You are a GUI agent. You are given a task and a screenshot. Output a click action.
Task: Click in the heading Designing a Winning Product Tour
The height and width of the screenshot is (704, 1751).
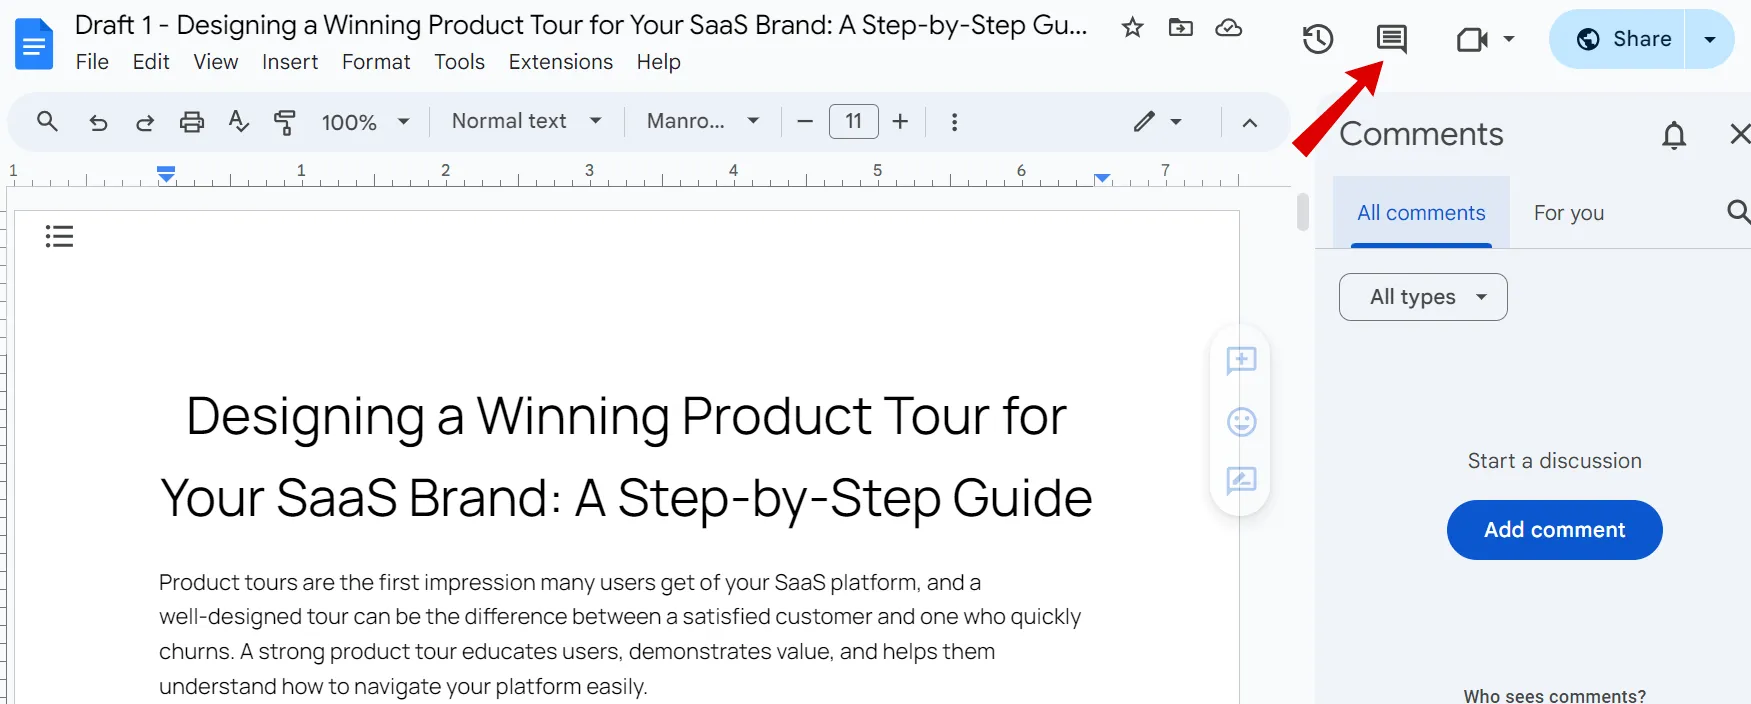626,456
